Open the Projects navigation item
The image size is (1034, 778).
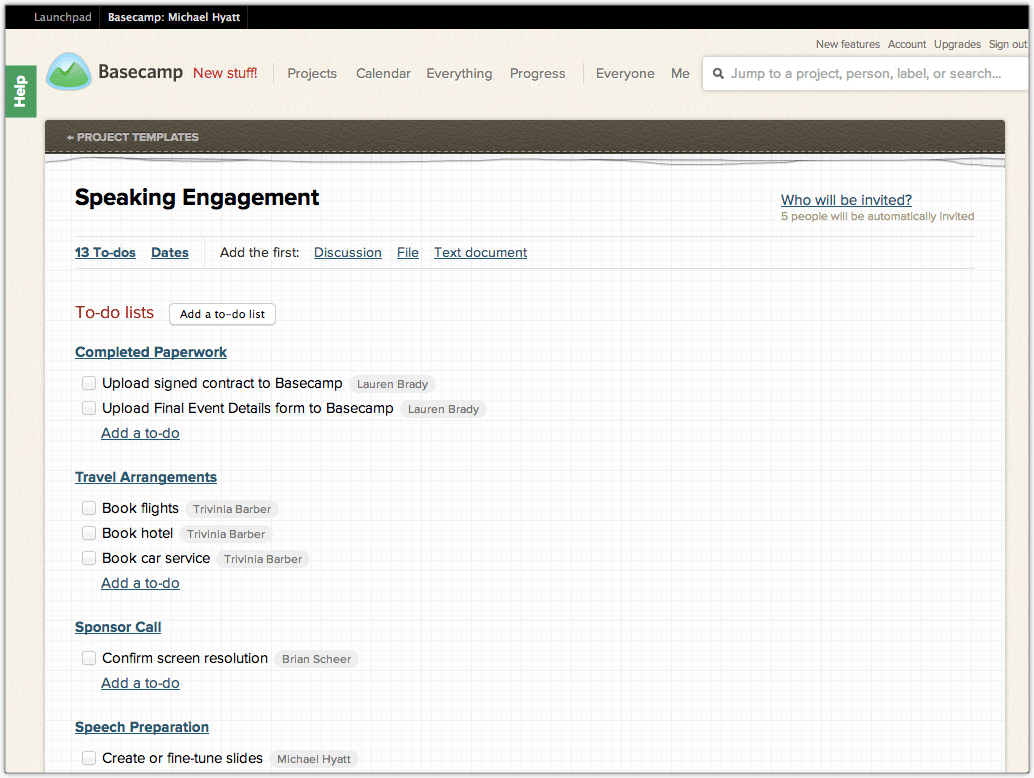click(312, 73)
